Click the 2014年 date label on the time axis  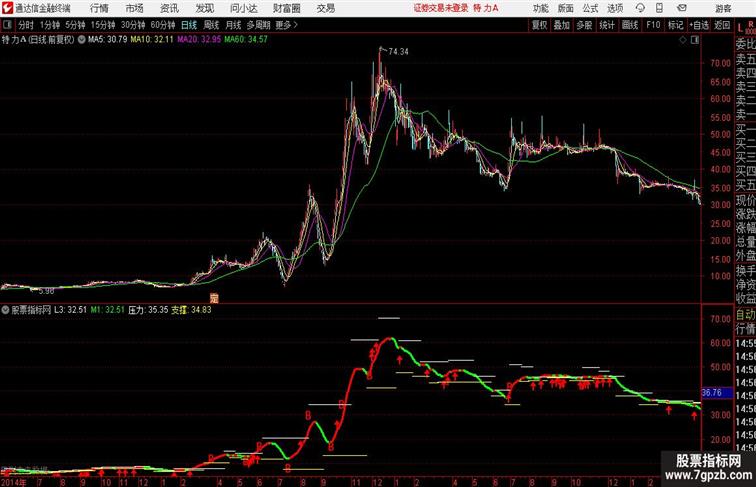[14, 482]
